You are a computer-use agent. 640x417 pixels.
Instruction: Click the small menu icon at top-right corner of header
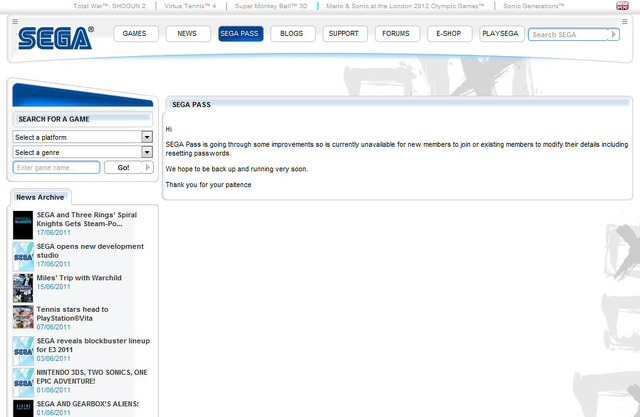click(x=624, y=21)
